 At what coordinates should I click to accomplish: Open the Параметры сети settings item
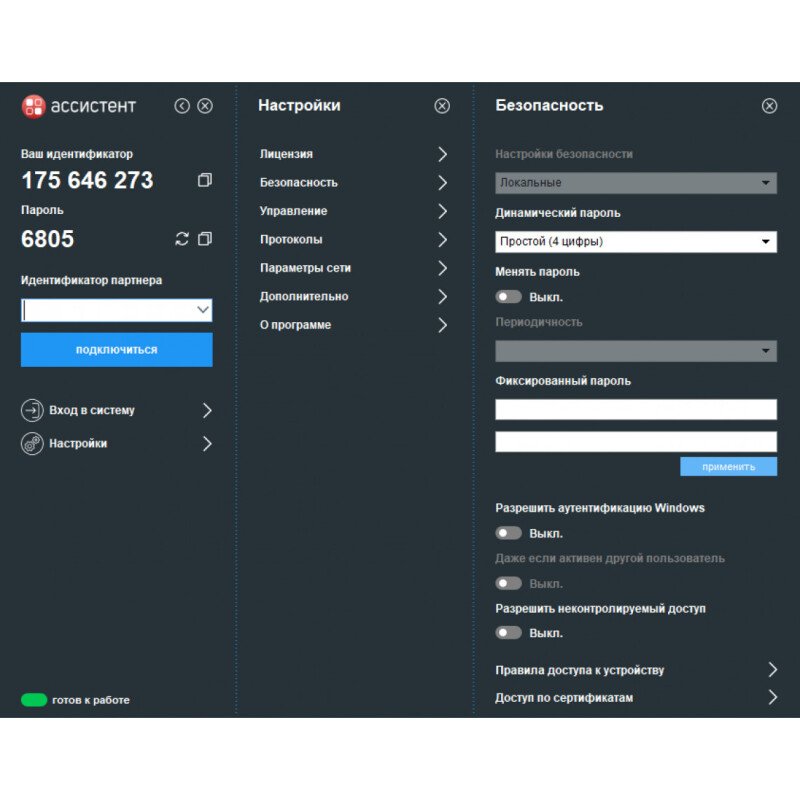tap(353, 268)
